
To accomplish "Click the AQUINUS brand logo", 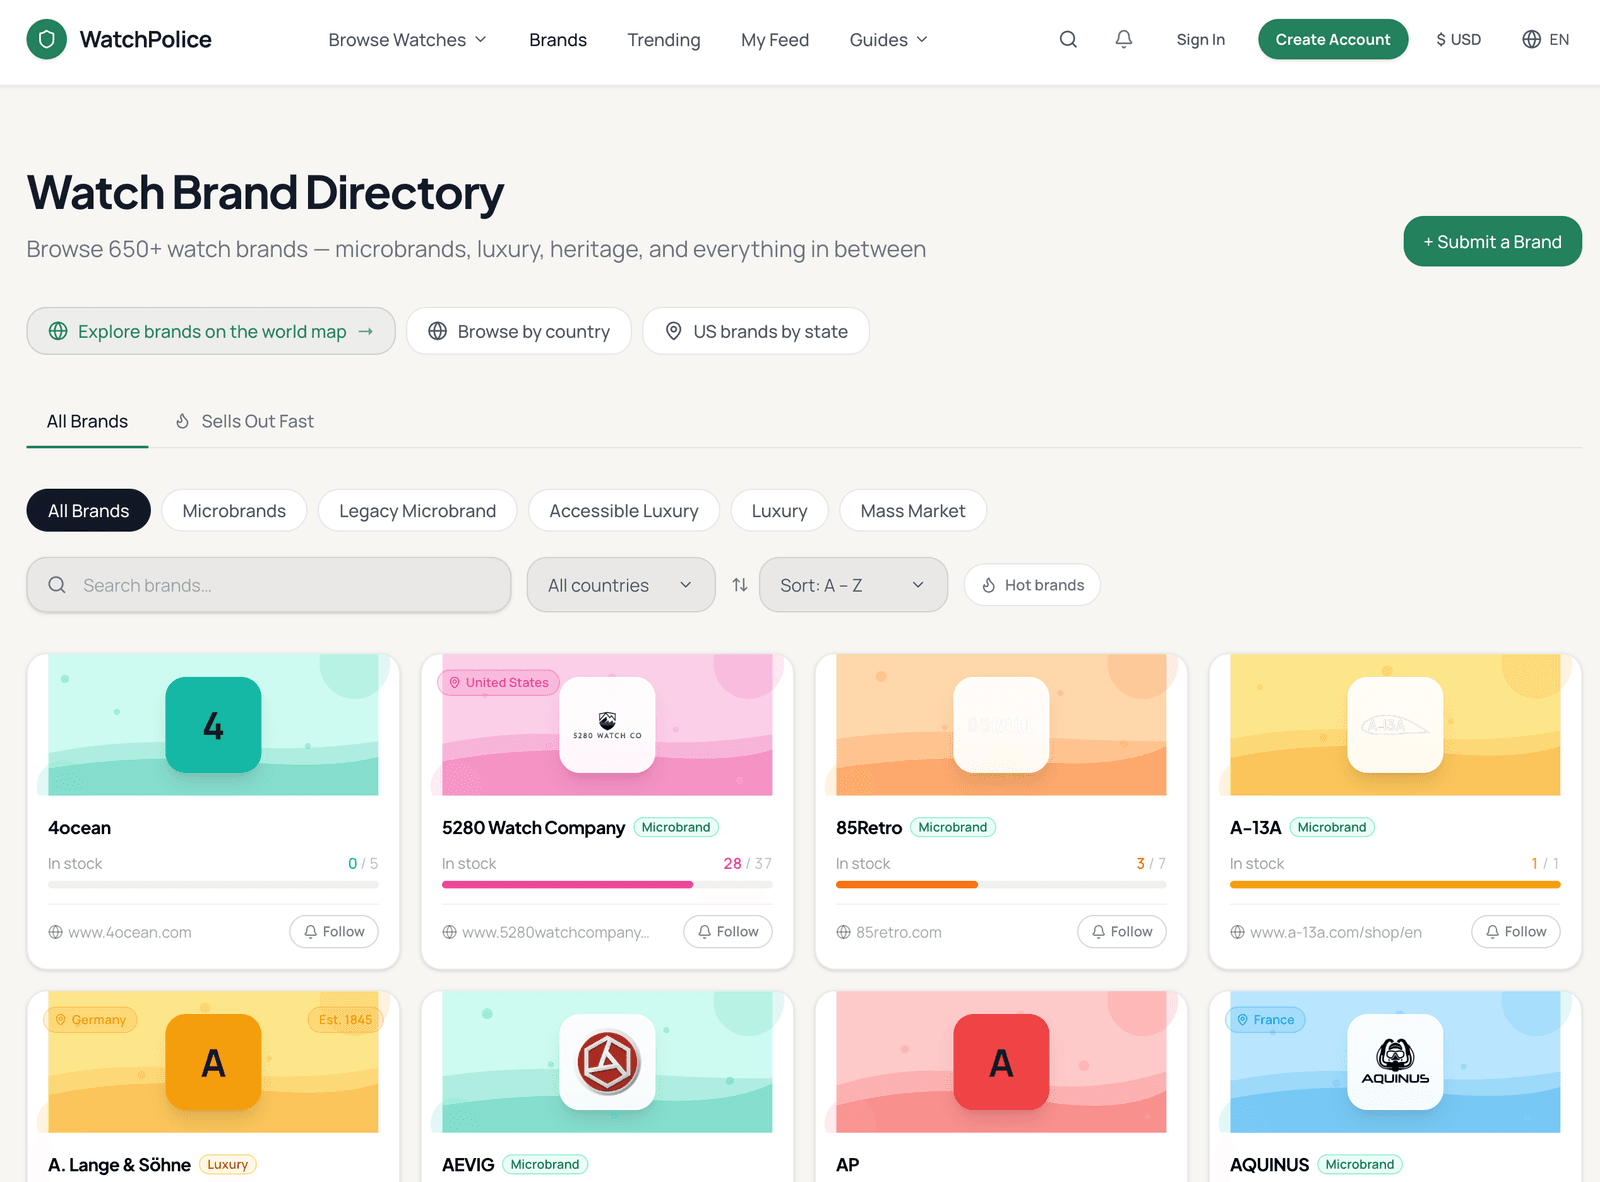I will 1395,1062.
